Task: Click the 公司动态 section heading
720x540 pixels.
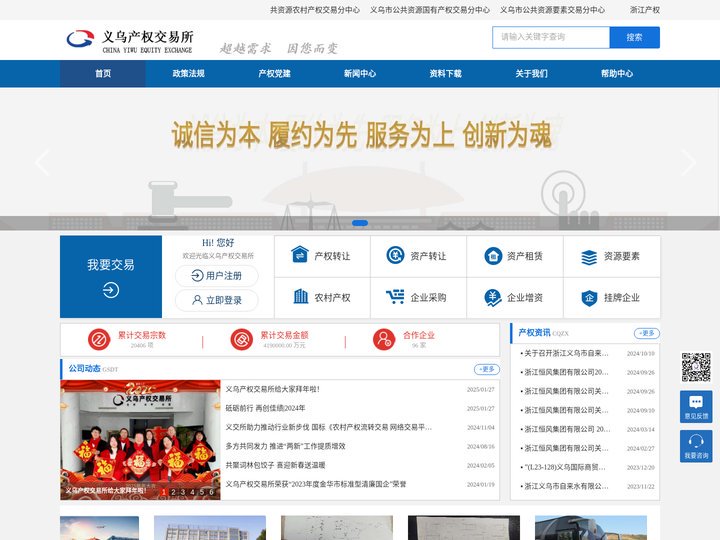Action: 84,368
